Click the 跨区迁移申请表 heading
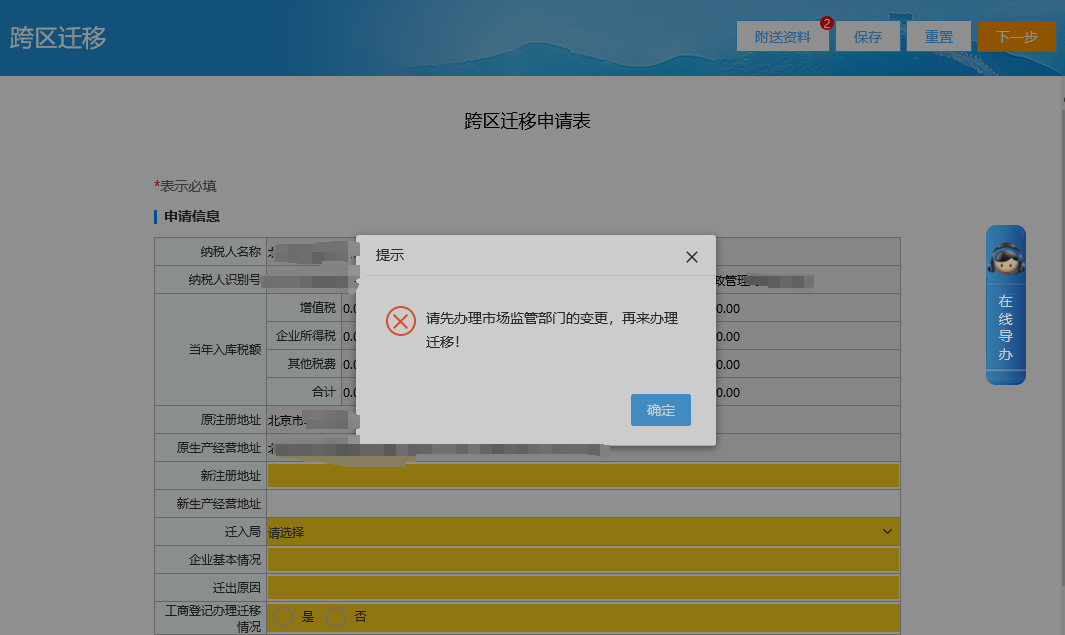This screenshot has height=635, width=1065. 527,121
